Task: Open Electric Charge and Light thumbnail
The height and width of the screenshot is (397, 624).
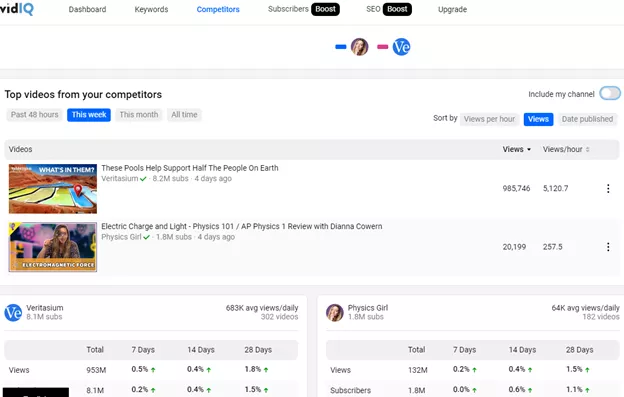Action: click(53, 247)
